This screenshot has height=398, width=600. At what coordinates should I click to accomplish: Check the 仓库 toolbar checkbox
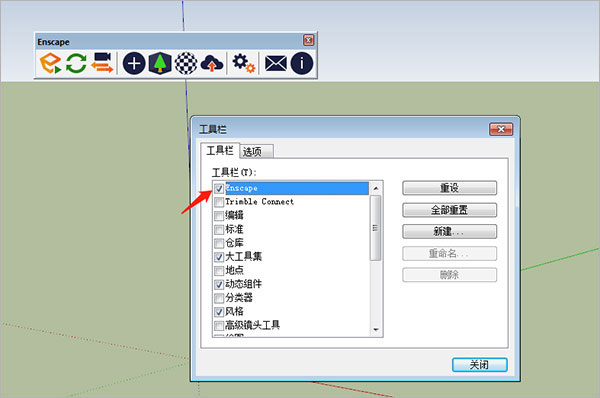[219, 243]
